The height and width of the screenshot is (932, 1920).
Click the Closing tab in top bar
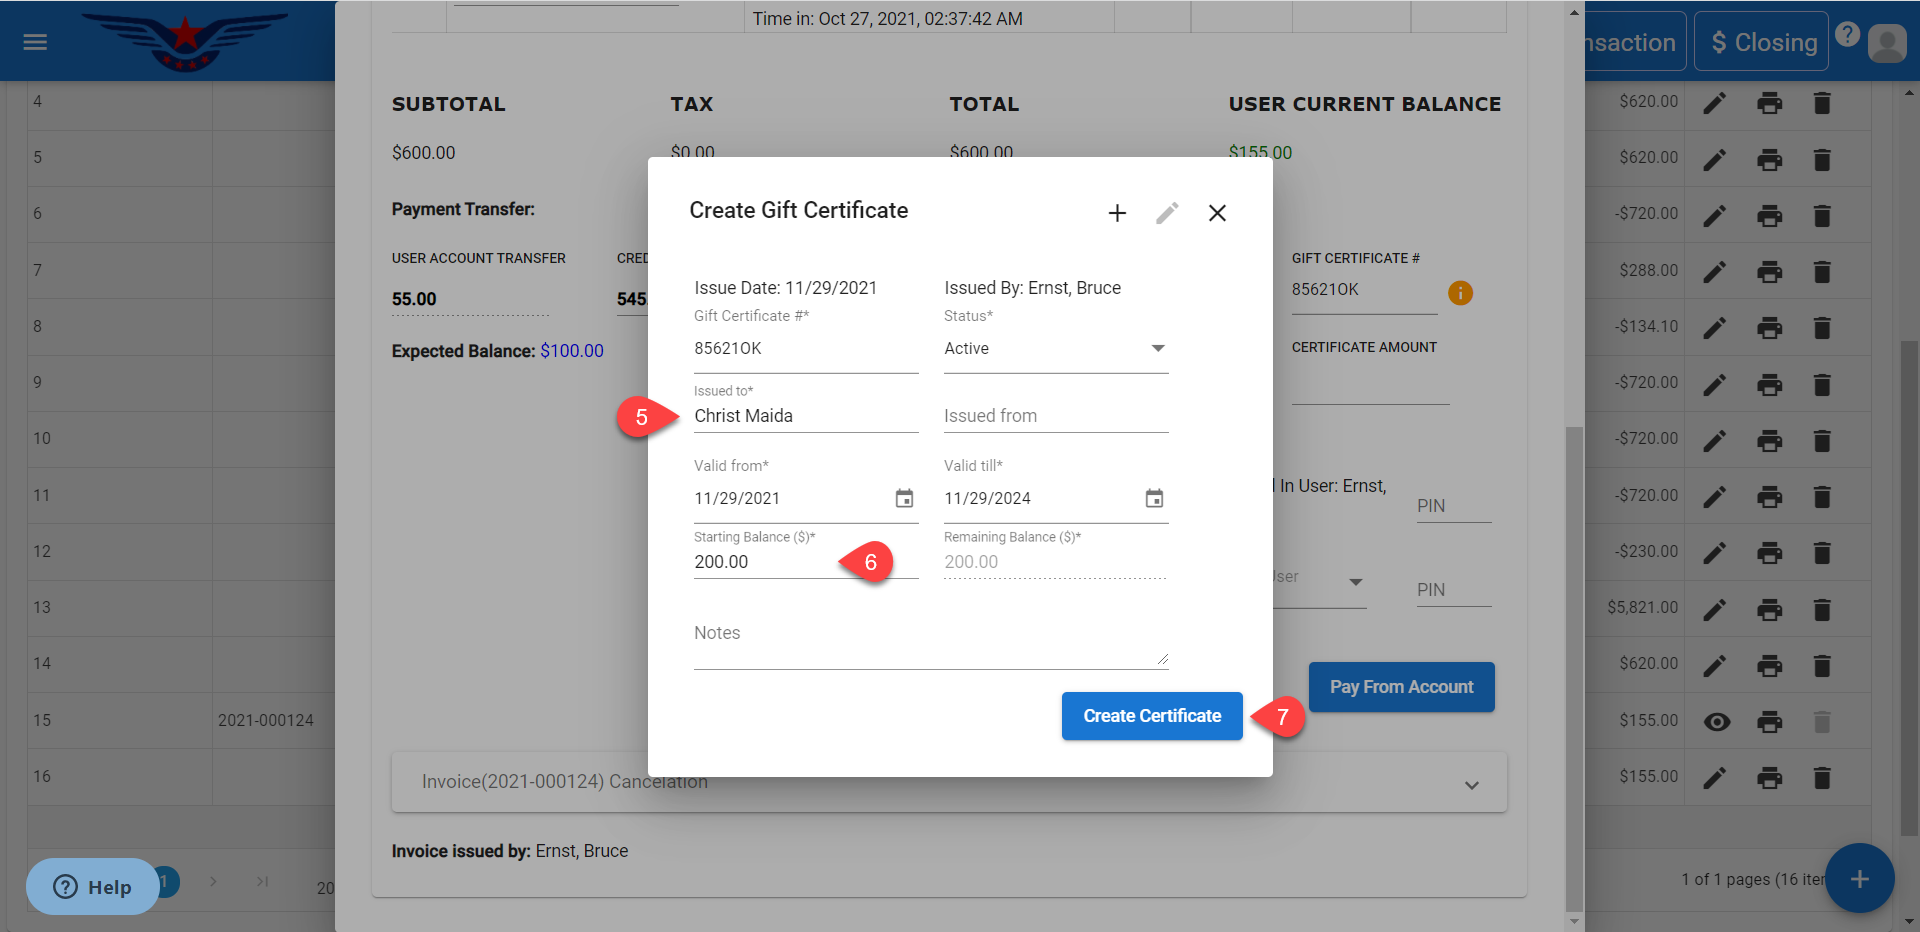[1762, 42]
